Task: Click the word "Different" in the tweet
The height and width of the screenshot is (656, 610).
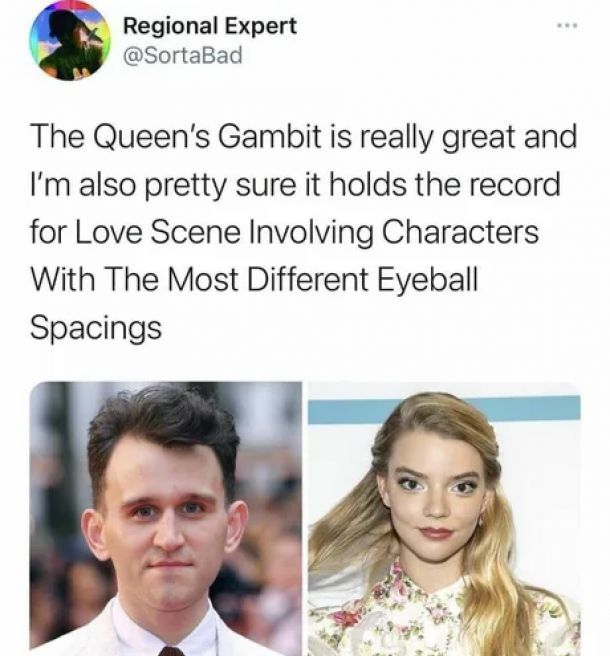Action: 308,279
